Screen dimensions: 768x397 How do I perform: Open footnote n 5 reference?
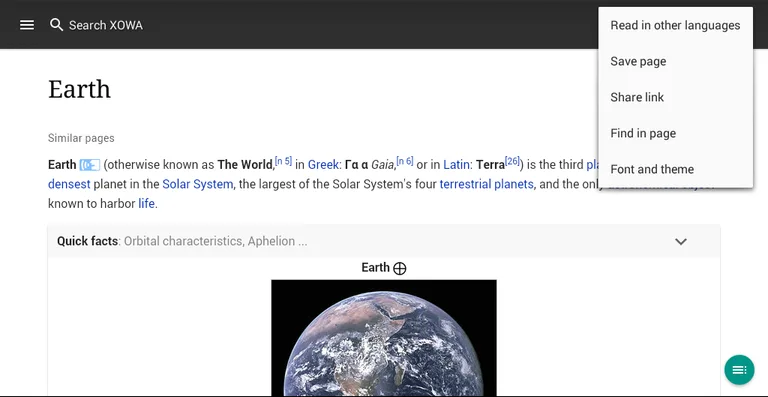[x=284, y=161]
